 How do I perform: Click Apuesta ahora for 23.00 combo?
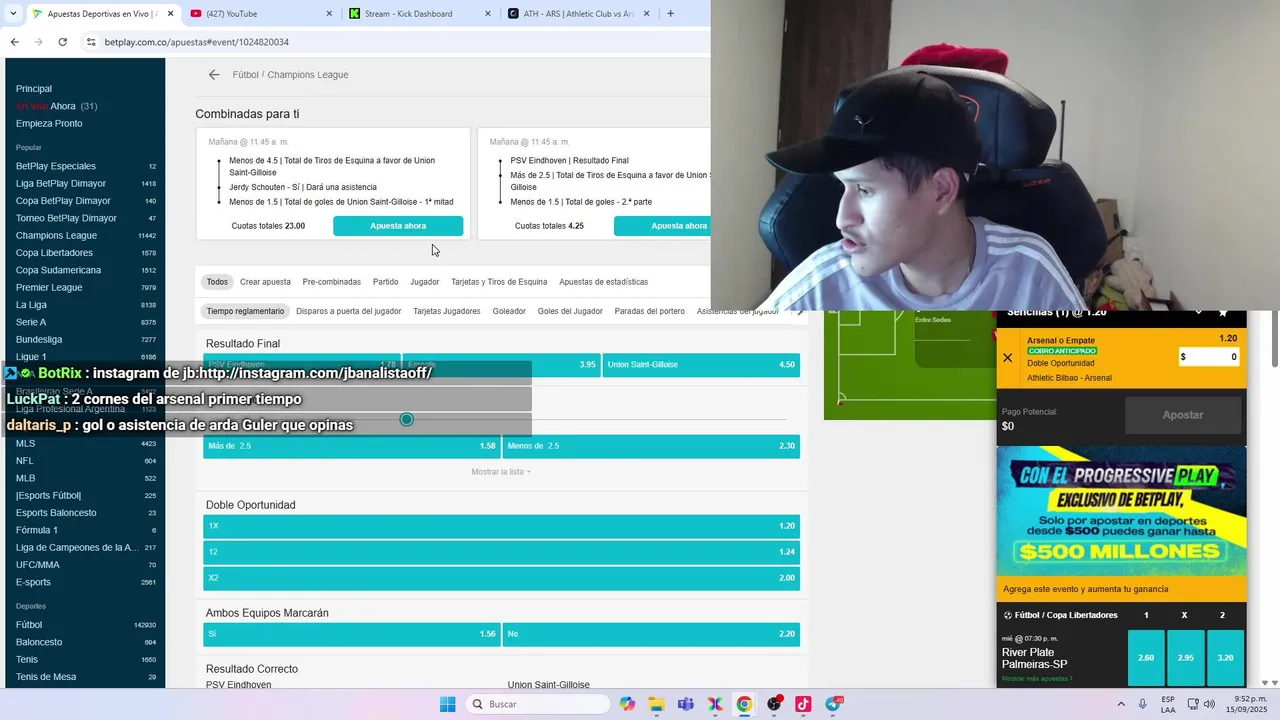coord(398,226)
